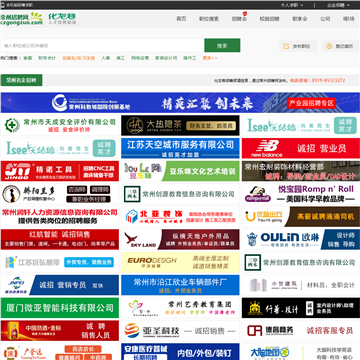
Task: Focus the job keyword search field
Action: pos(103,46)
